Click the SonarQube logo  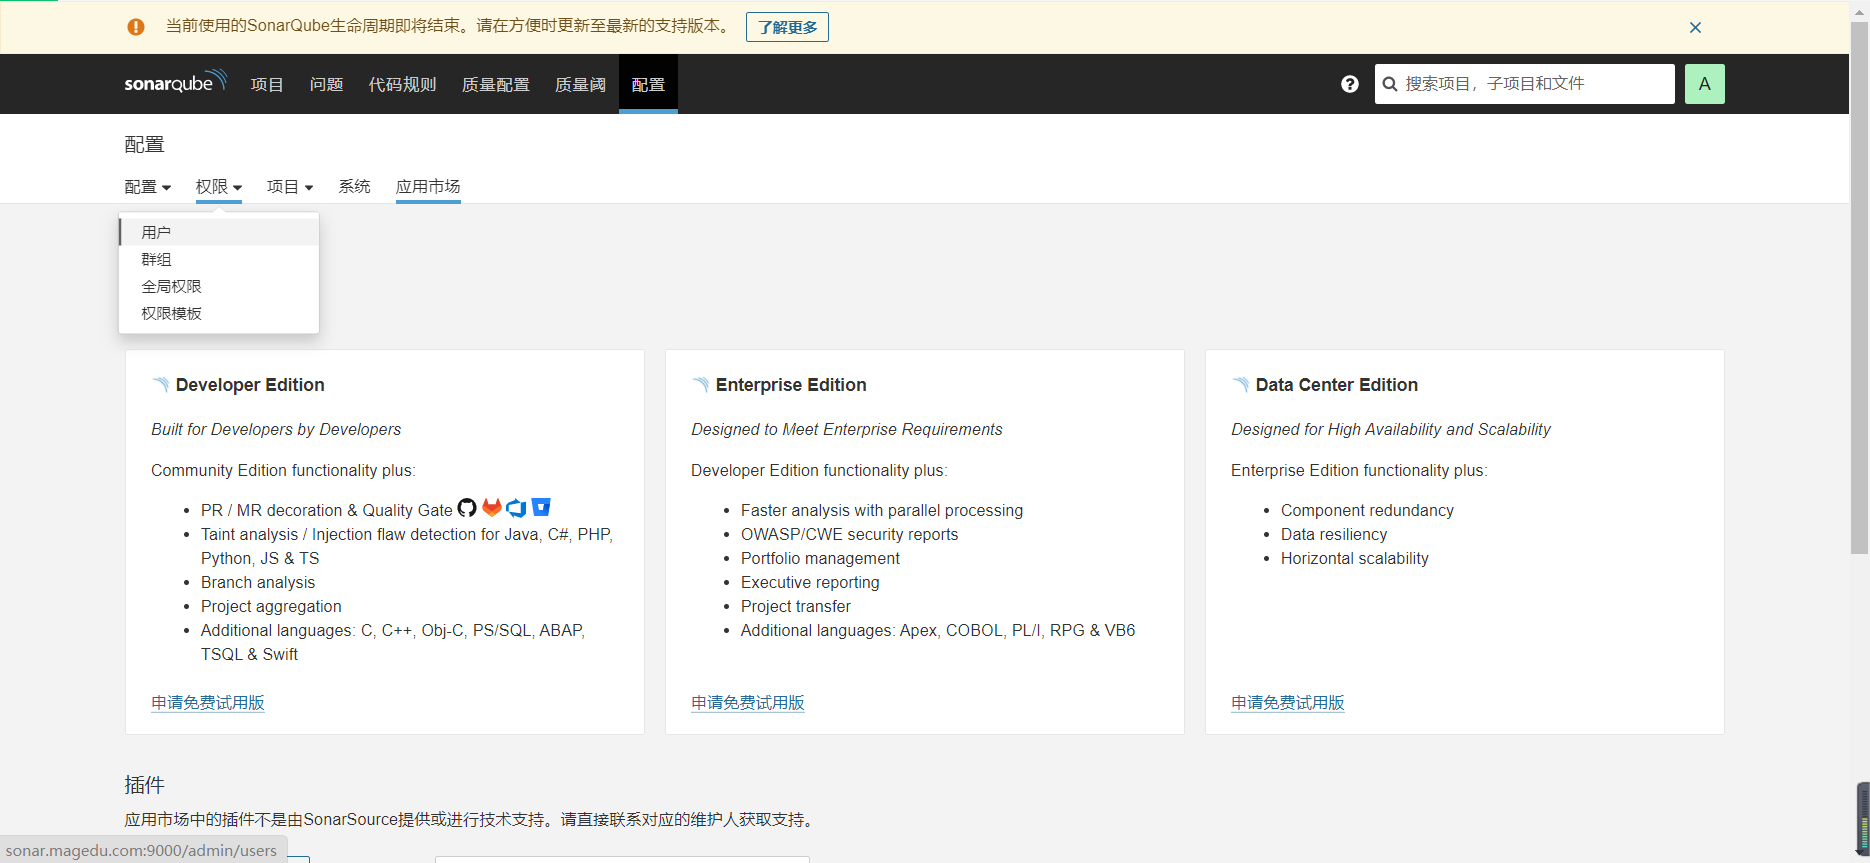176,82
